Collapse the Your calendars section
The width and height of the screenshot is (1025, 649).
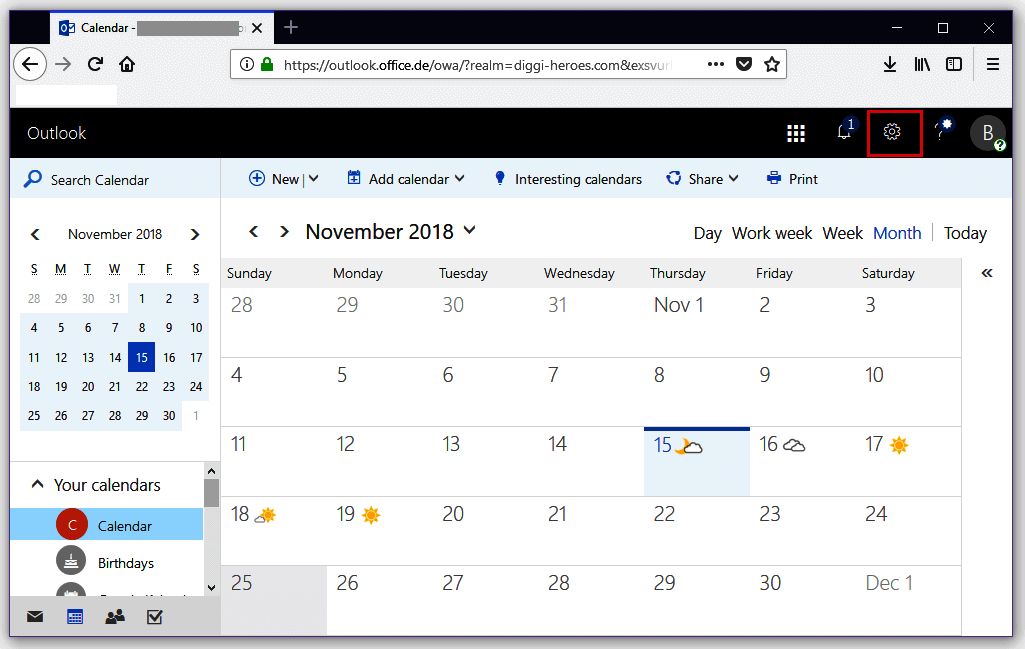[x=35, y=484]
